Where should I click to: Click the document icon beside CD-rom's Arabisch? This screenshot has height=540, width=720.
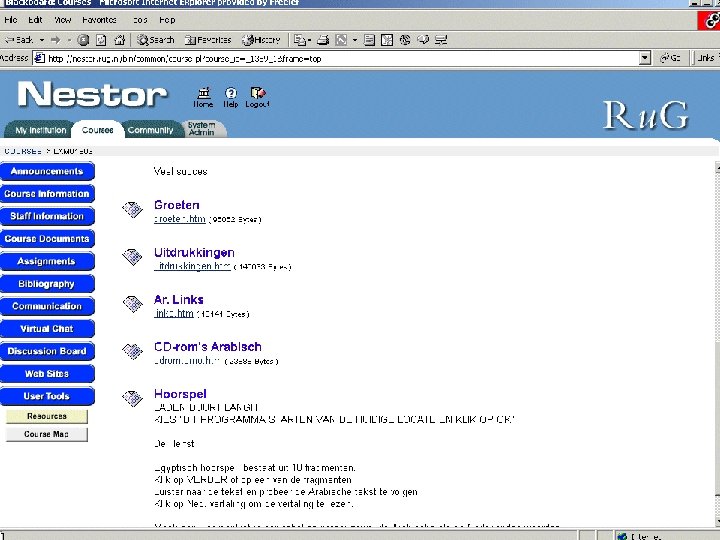point(132,351)
